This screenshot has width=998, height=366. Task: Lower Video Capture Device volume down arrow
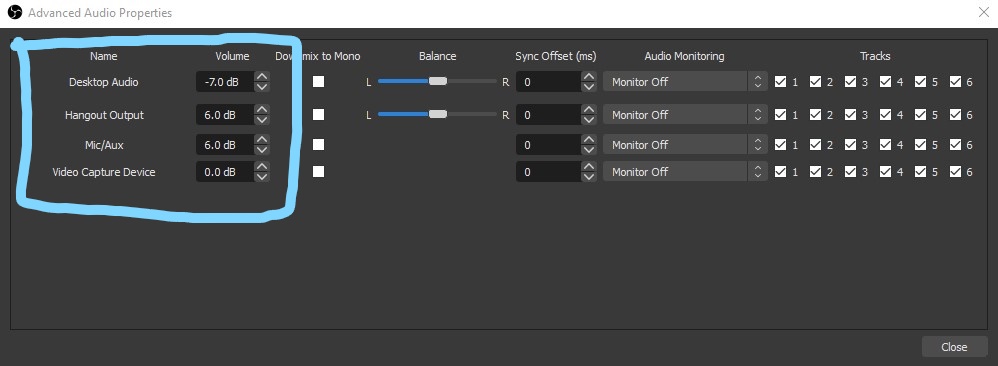point(262,177)
